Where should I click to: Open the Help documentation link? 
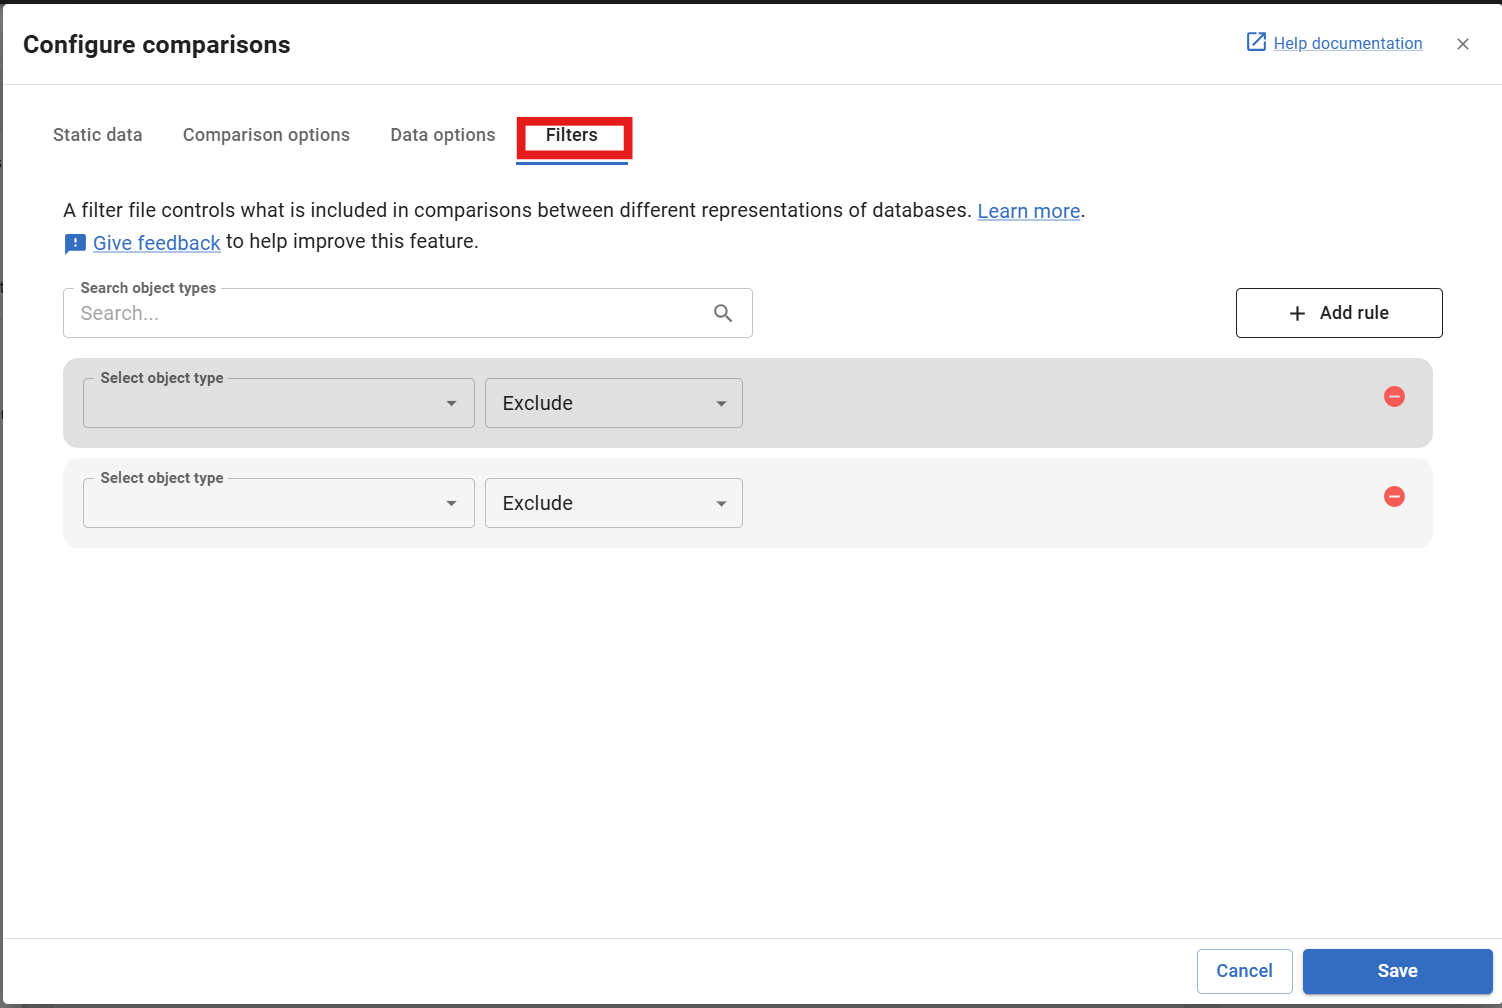click(x=1346, y=43)
